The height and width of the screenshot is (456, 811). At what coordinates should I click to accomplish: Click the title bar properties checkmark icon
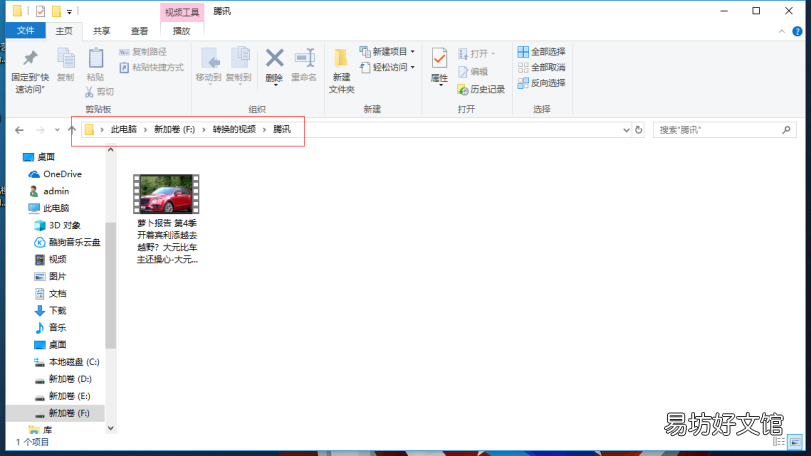tap(40, 11)
